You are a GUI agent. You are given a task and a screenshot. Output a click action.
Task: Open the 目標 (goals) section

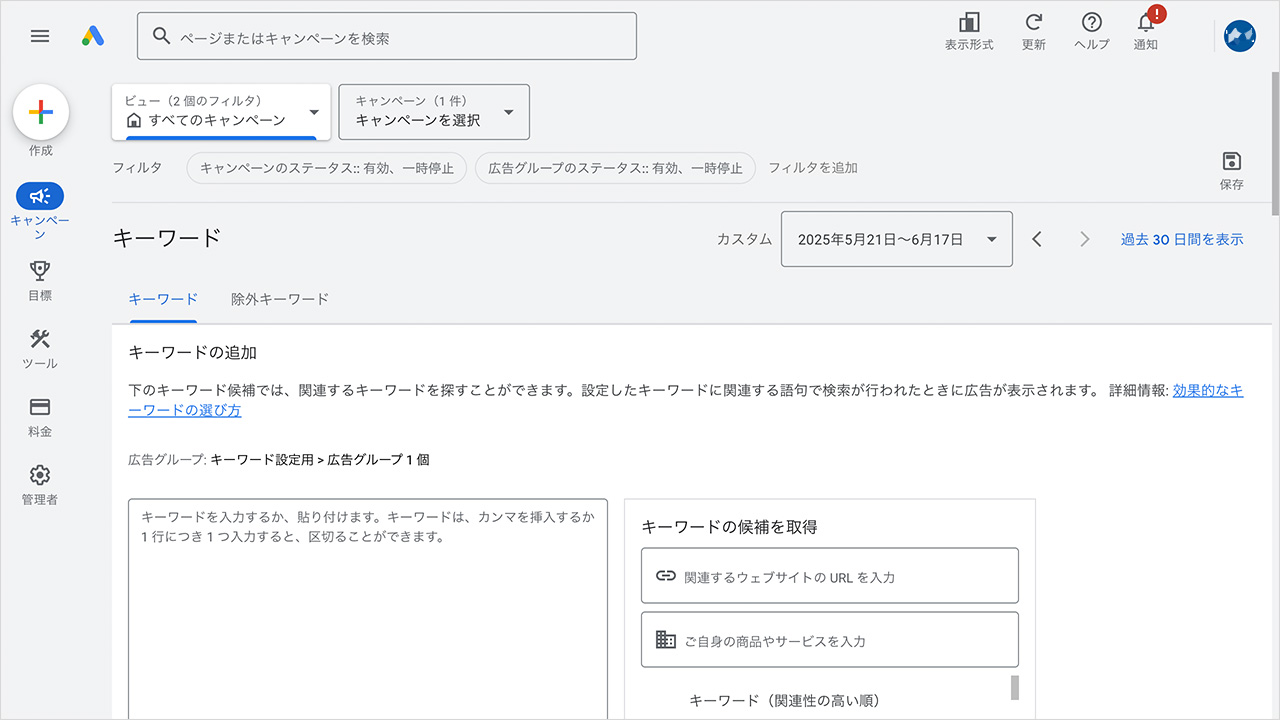[40, 271]
